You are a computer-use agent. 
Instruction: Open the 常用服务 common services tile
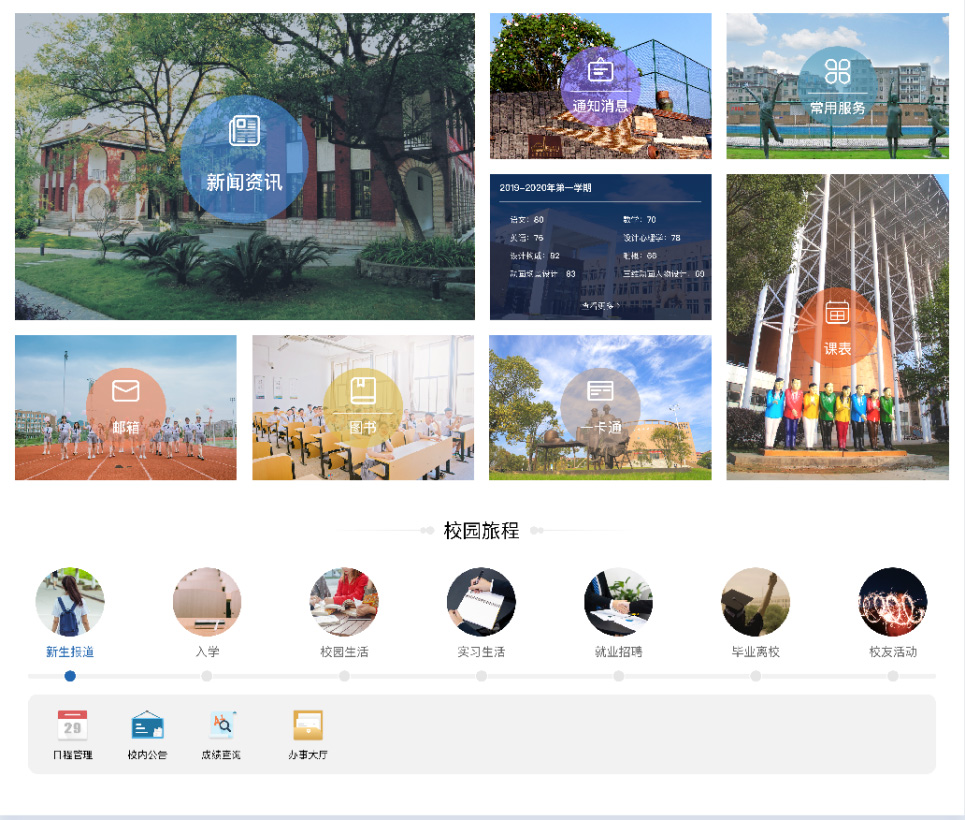tap(837, 86)
